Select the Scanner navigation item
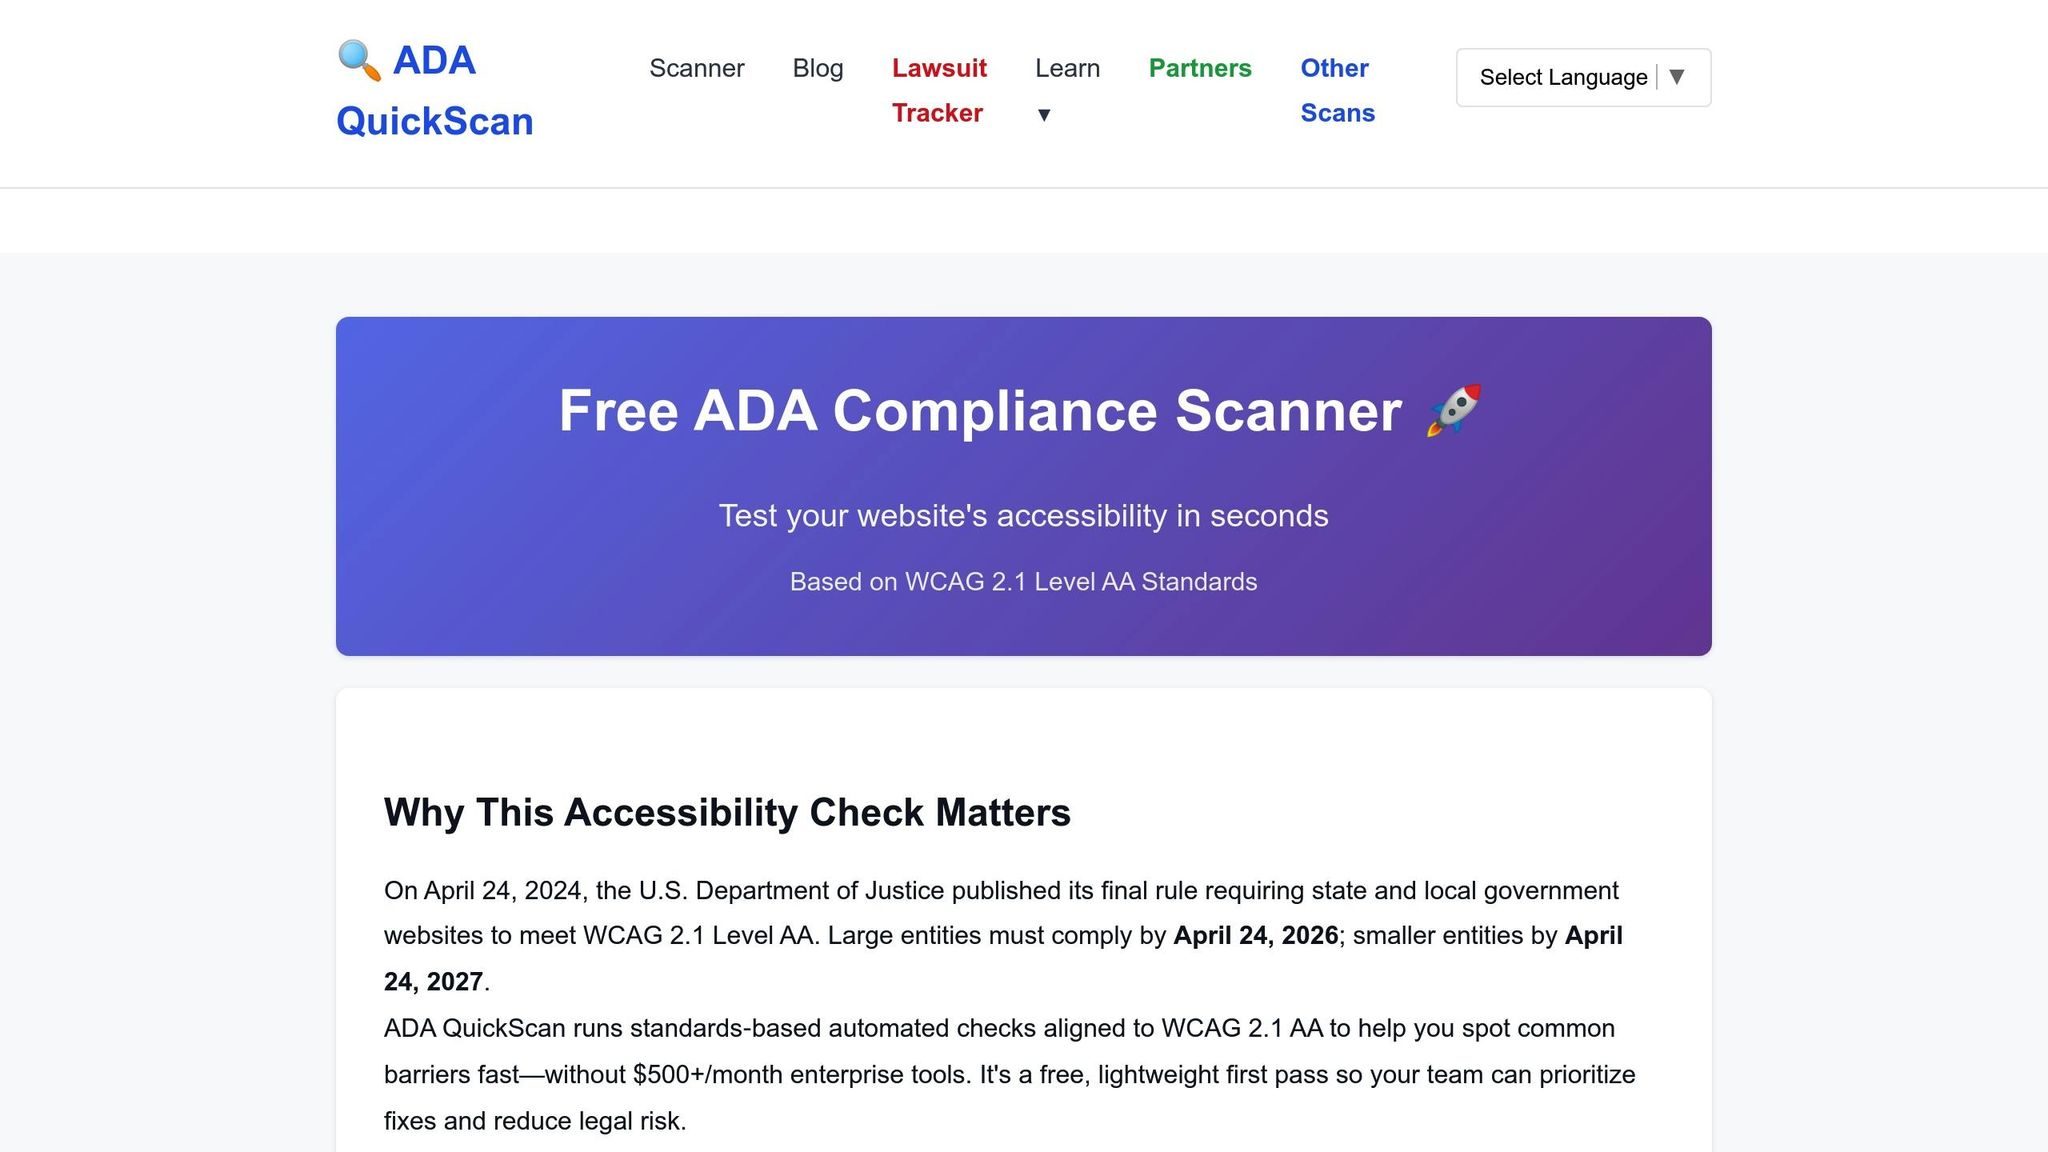Screen dimensions: 2048x1152 (x=697, y=68)
